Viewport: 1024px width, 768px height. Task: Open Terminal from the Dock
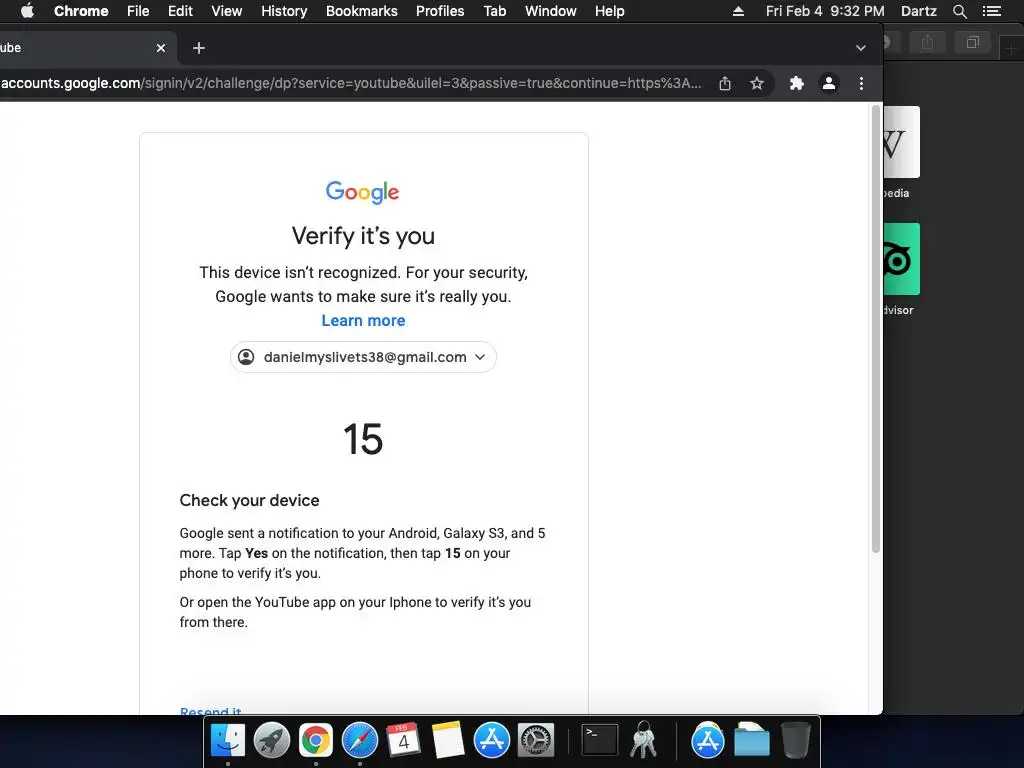coord(600,741)
